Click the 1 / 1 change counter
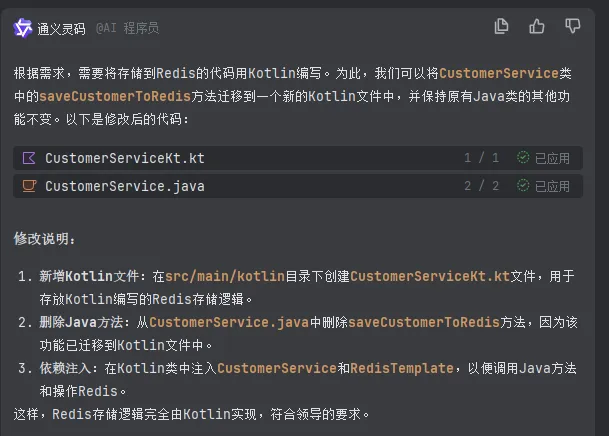Screen dimensions: 609x436 tap(481, 158)
